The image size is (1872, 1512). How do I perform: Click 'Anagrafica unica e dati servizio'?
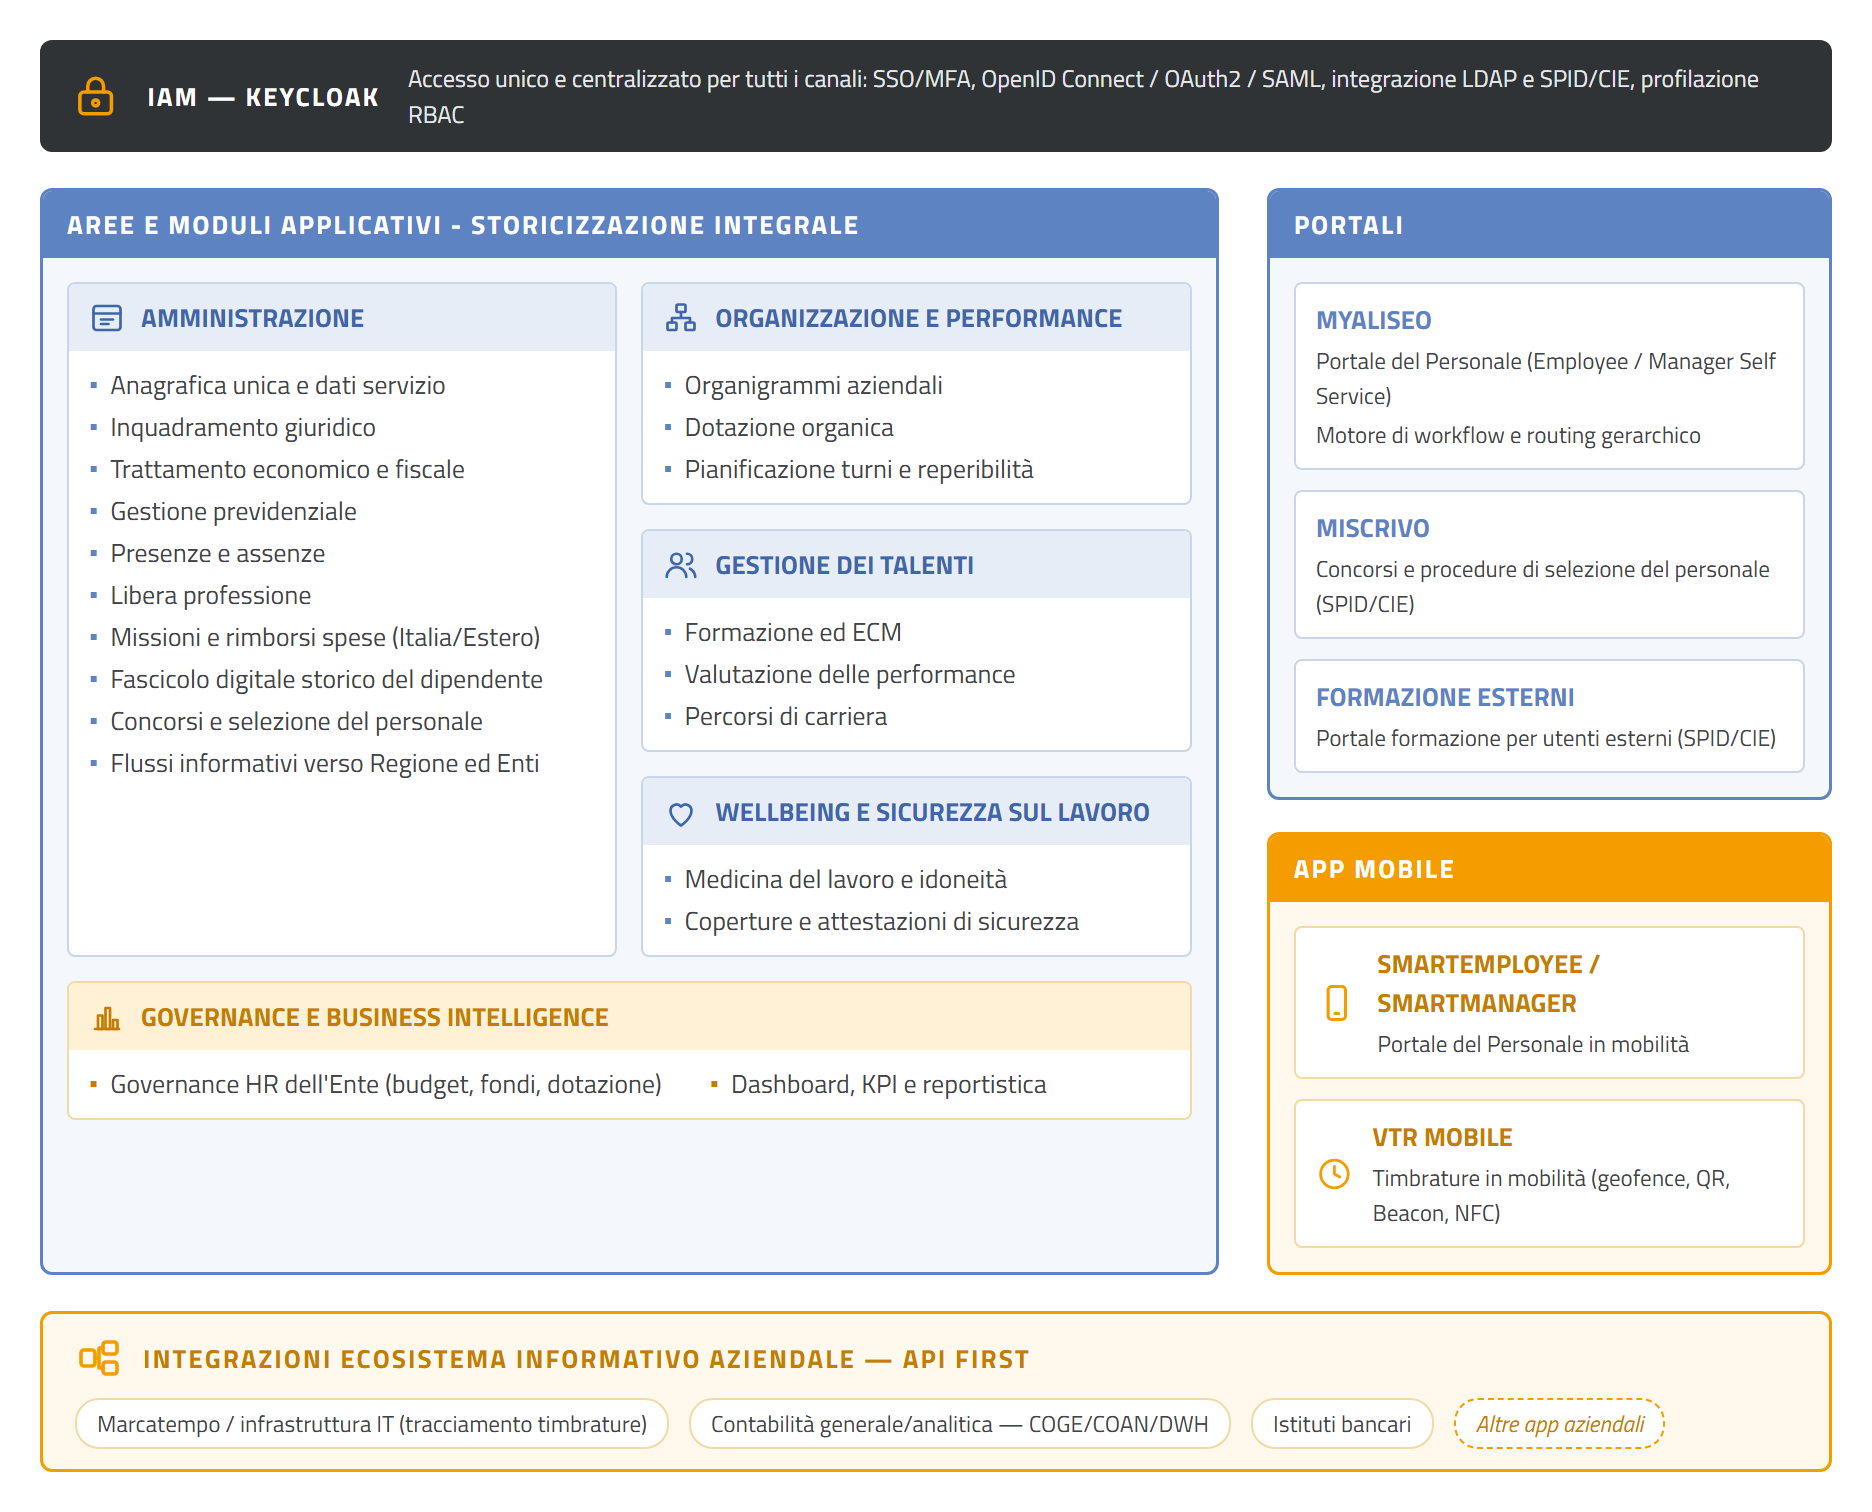(278, 385)
